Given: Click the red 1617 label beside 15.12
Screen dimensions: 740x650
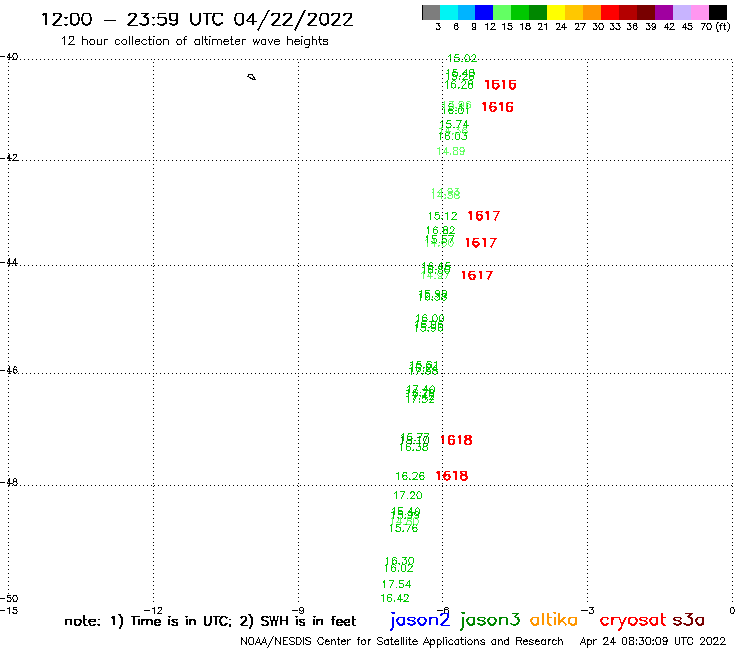Looking at the screenshot, I should (484, 216).
